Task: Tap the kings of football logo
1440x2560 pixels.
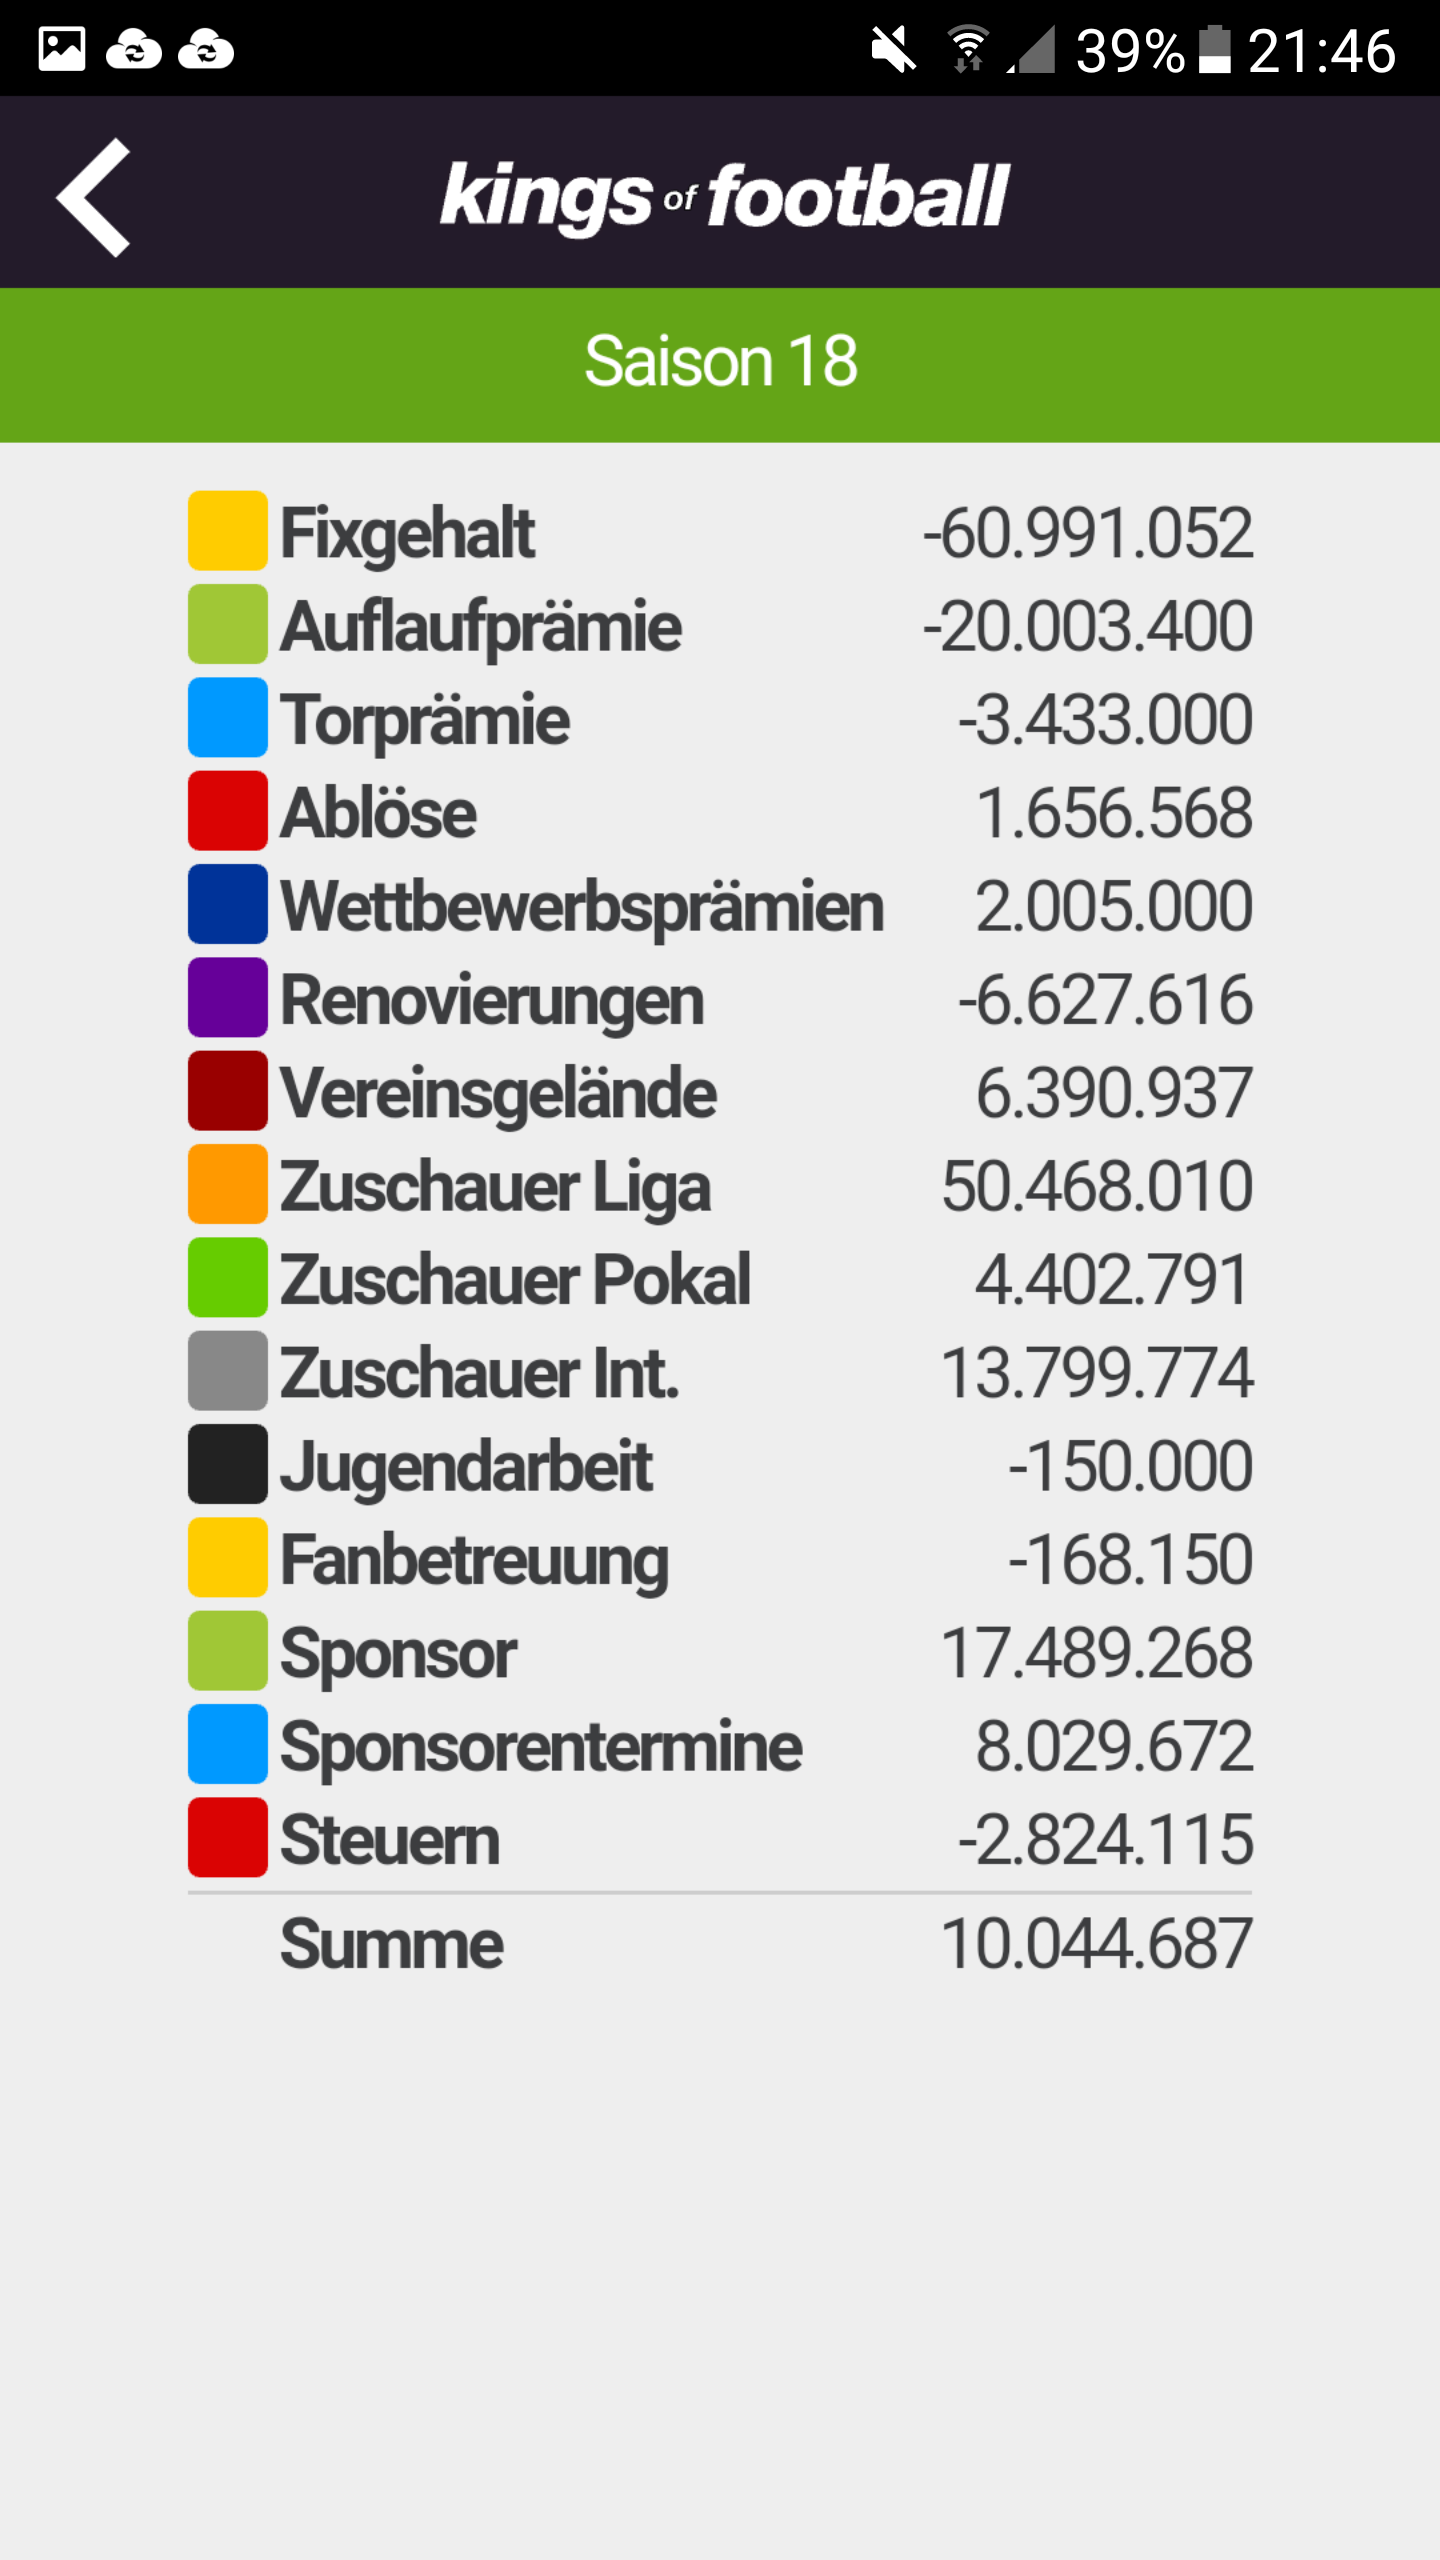Action: point(725,197)
